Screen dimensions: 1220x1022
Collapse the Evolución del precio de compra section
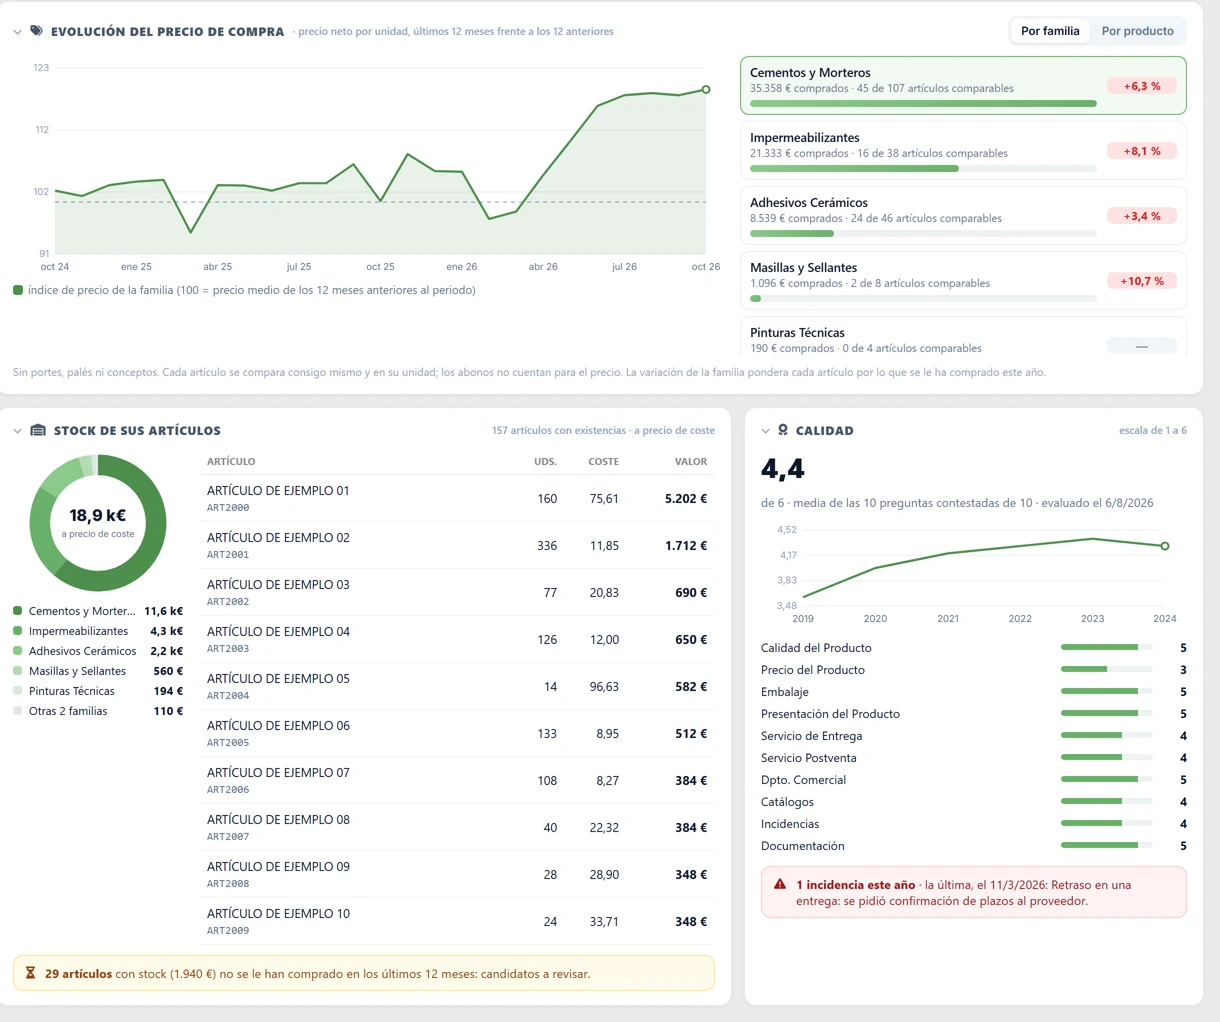click(17, 32)
